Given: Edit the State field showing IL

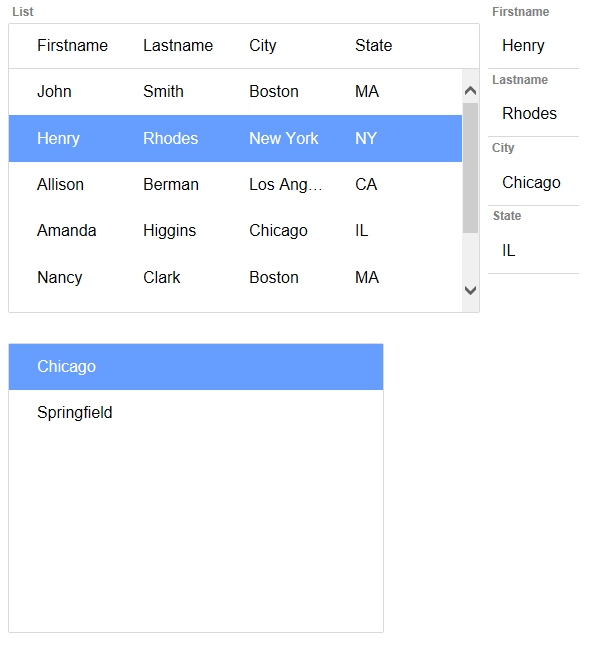Looking at the screenshot, I should pos(533,250).
